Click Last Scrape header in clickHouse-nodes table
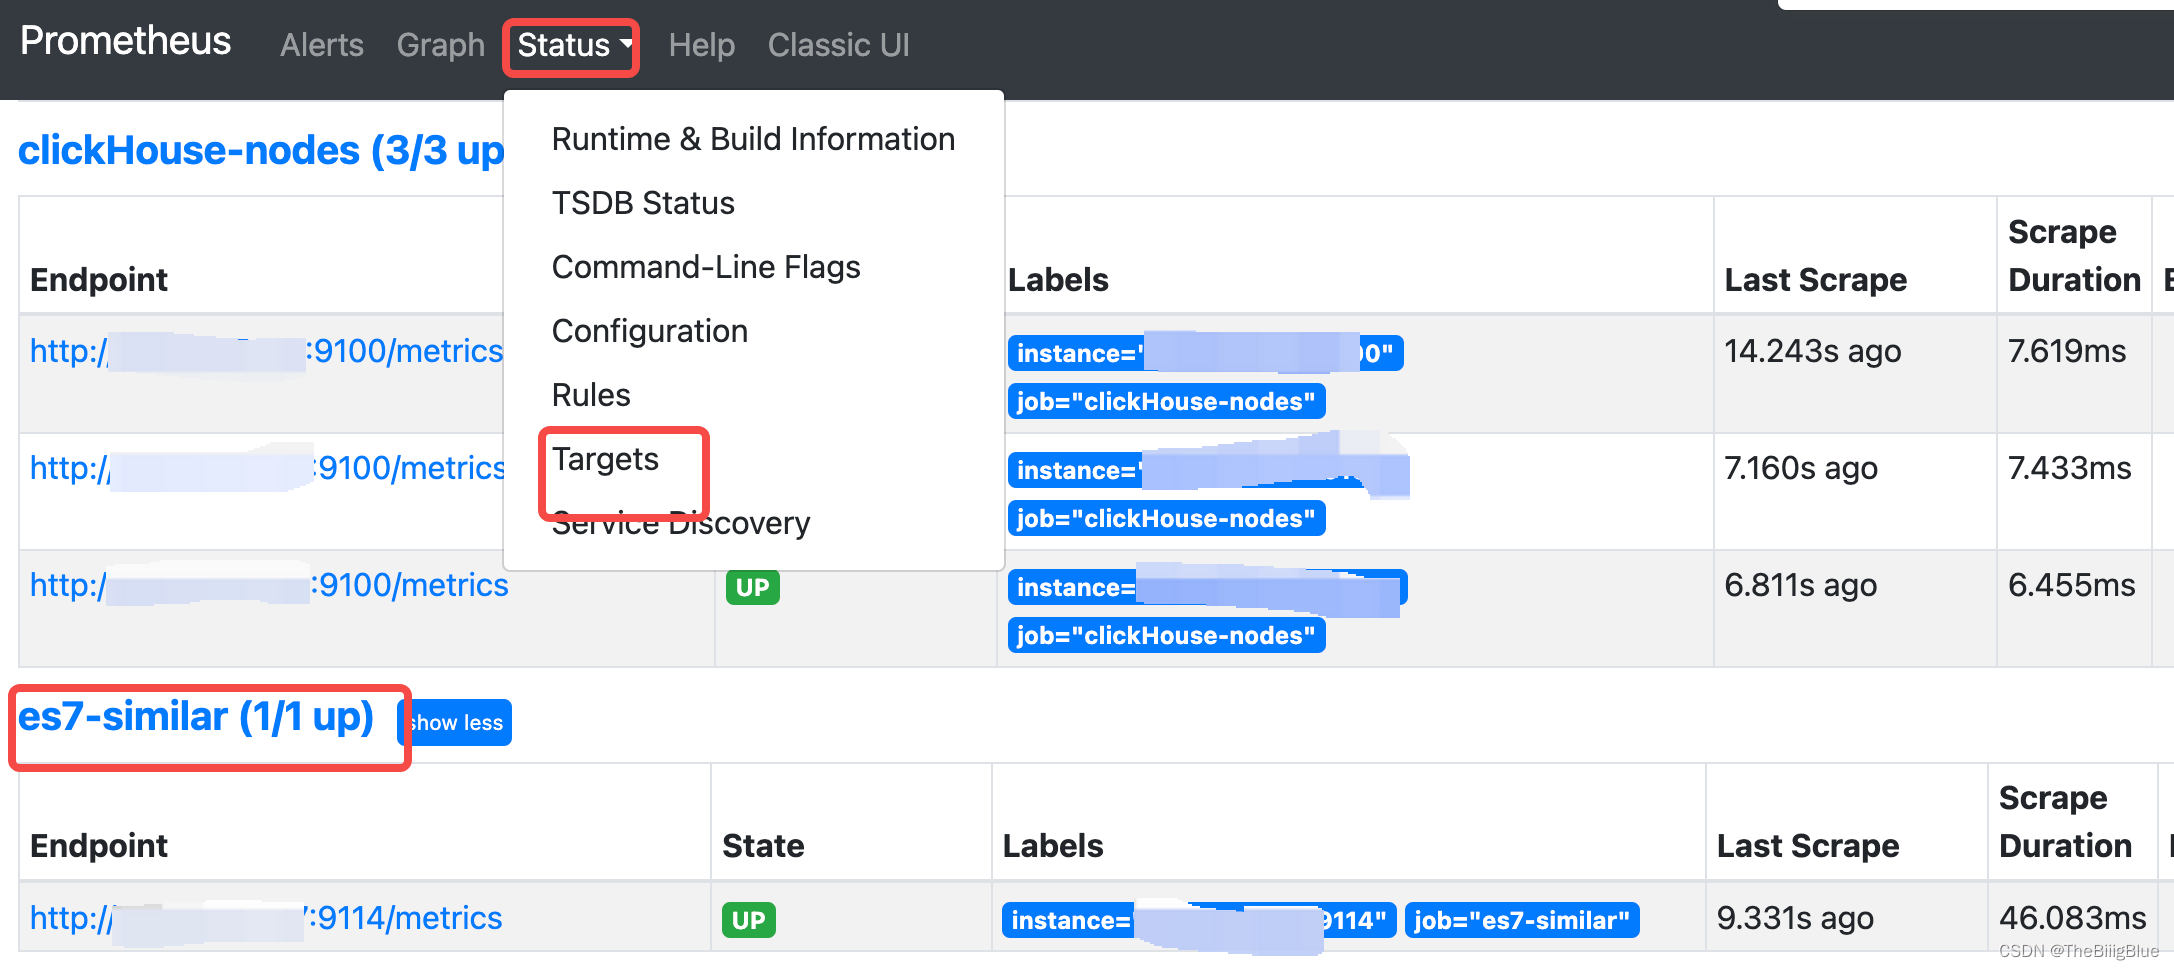 (1815, 280)
